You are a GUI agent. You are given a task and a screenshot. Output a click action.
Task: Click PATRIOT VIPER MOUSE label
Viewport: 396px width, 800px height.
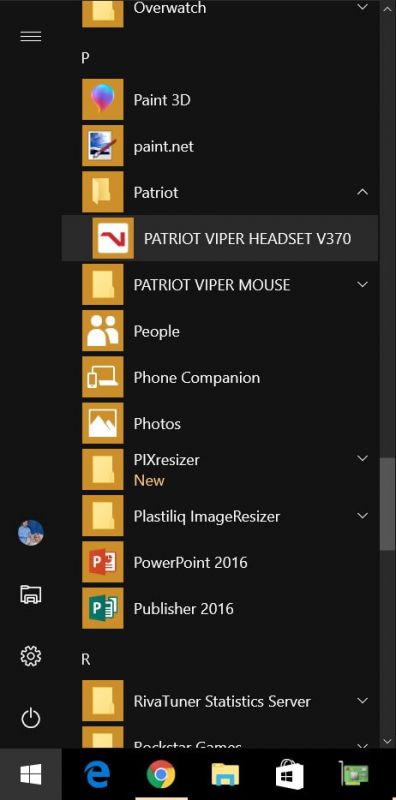pyautogui.click(x=212, y=285)
